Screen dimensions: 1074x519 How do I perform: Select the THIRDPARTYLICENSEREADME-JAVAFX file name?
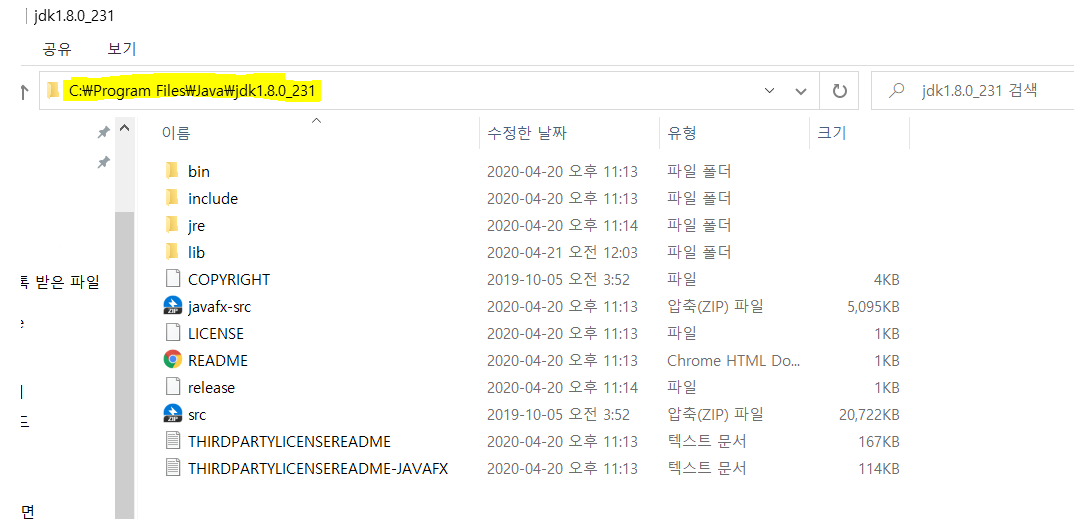[x=318, y=468]
